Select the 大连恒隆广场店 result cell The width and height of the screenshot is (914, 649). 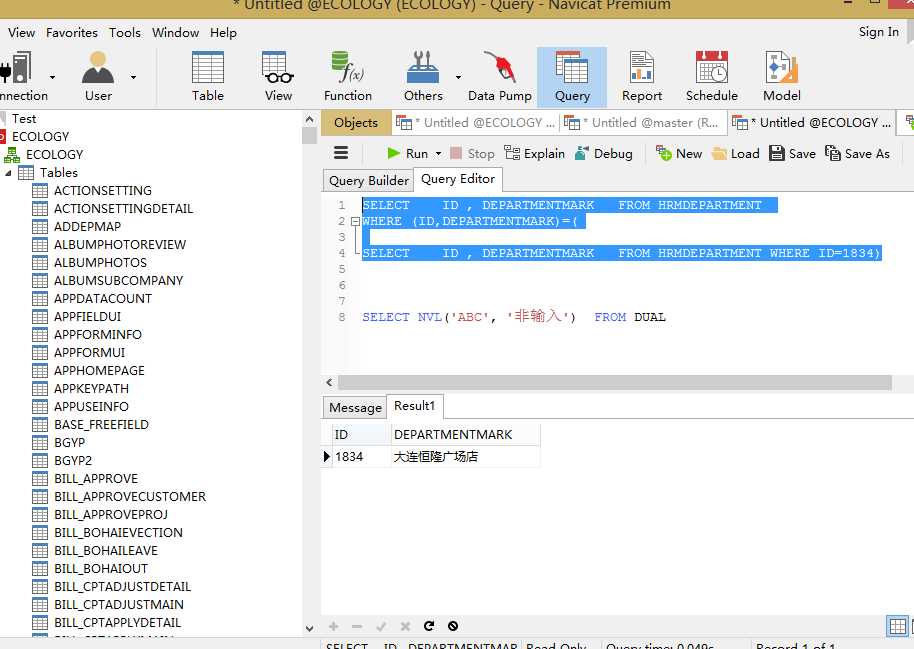tap(465, 457)
